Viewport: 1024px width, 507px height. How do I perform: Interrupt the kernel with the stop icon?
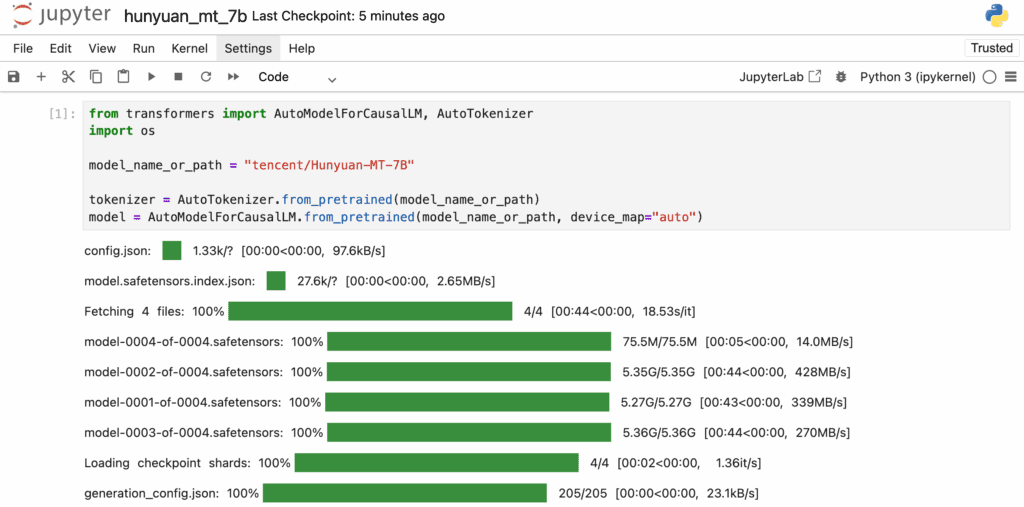pos(178,77)
